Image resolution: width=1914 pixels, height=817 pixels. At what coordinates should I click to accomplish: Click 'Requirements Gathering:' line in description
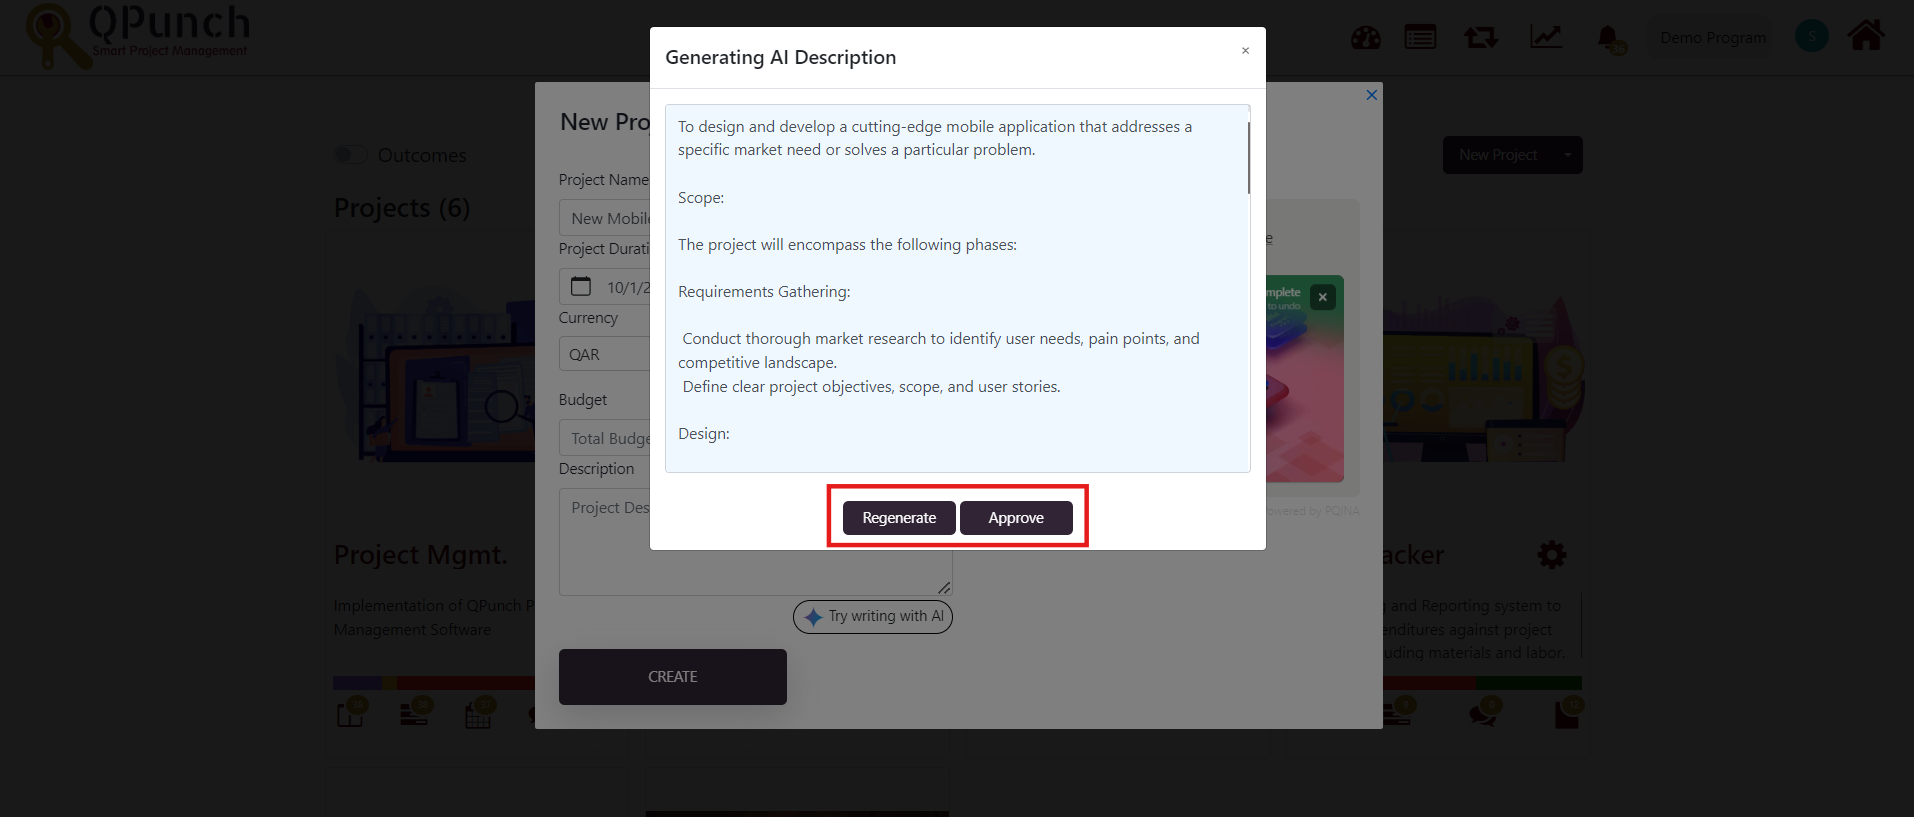(x=764, y=292)
